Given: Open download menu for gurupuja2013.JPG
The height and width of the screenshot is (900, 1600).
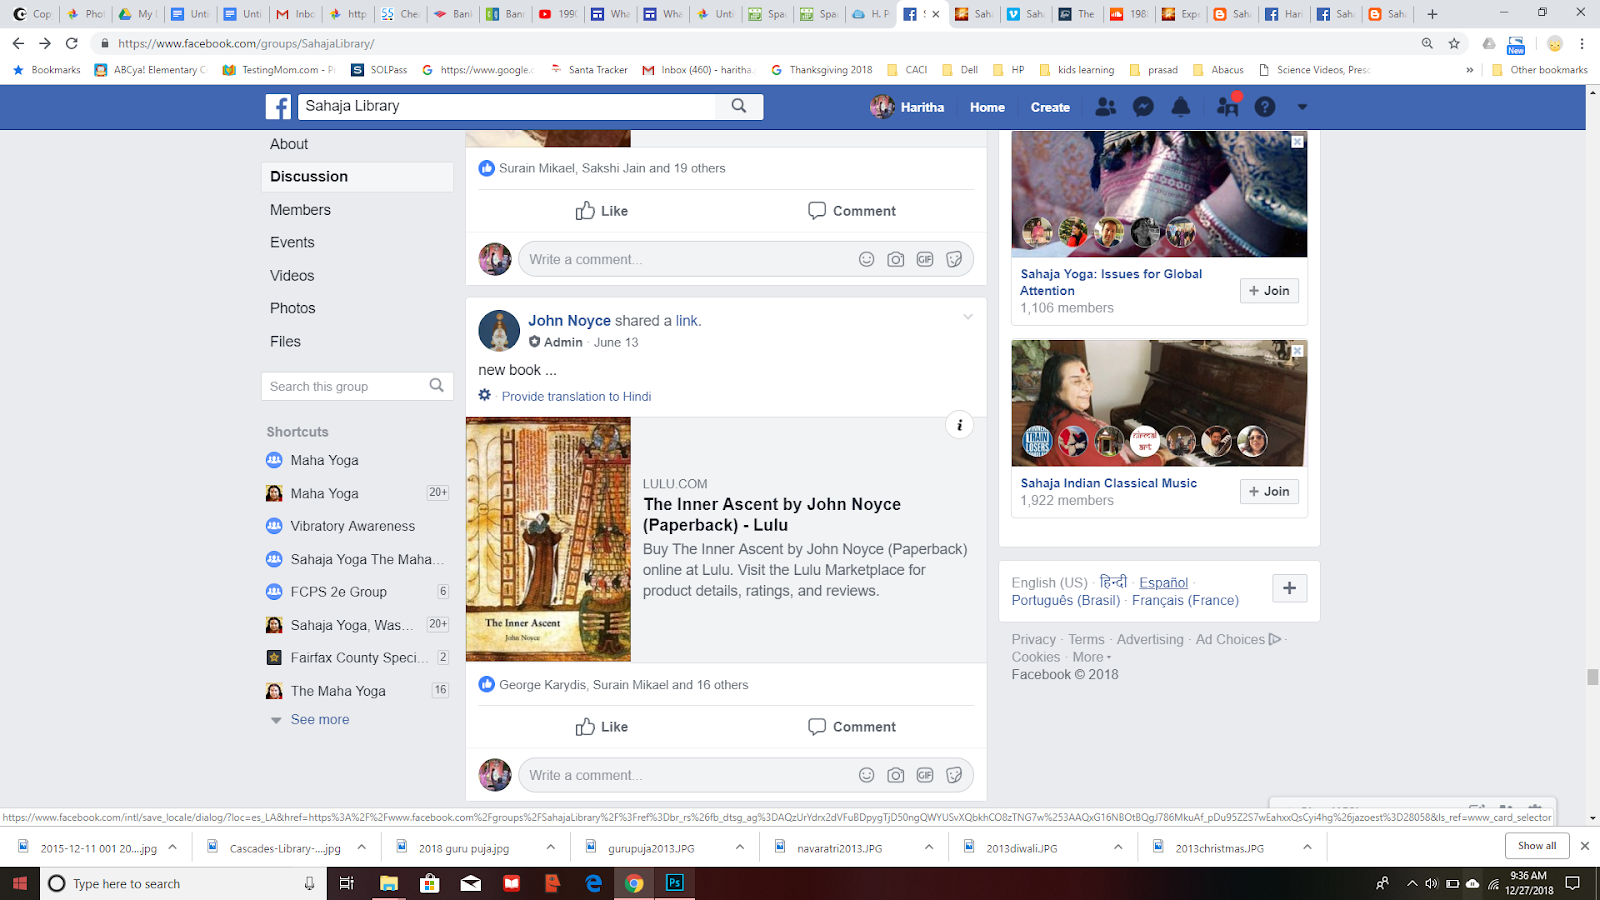Looking at the screenshot, I should tap(740, 847).
